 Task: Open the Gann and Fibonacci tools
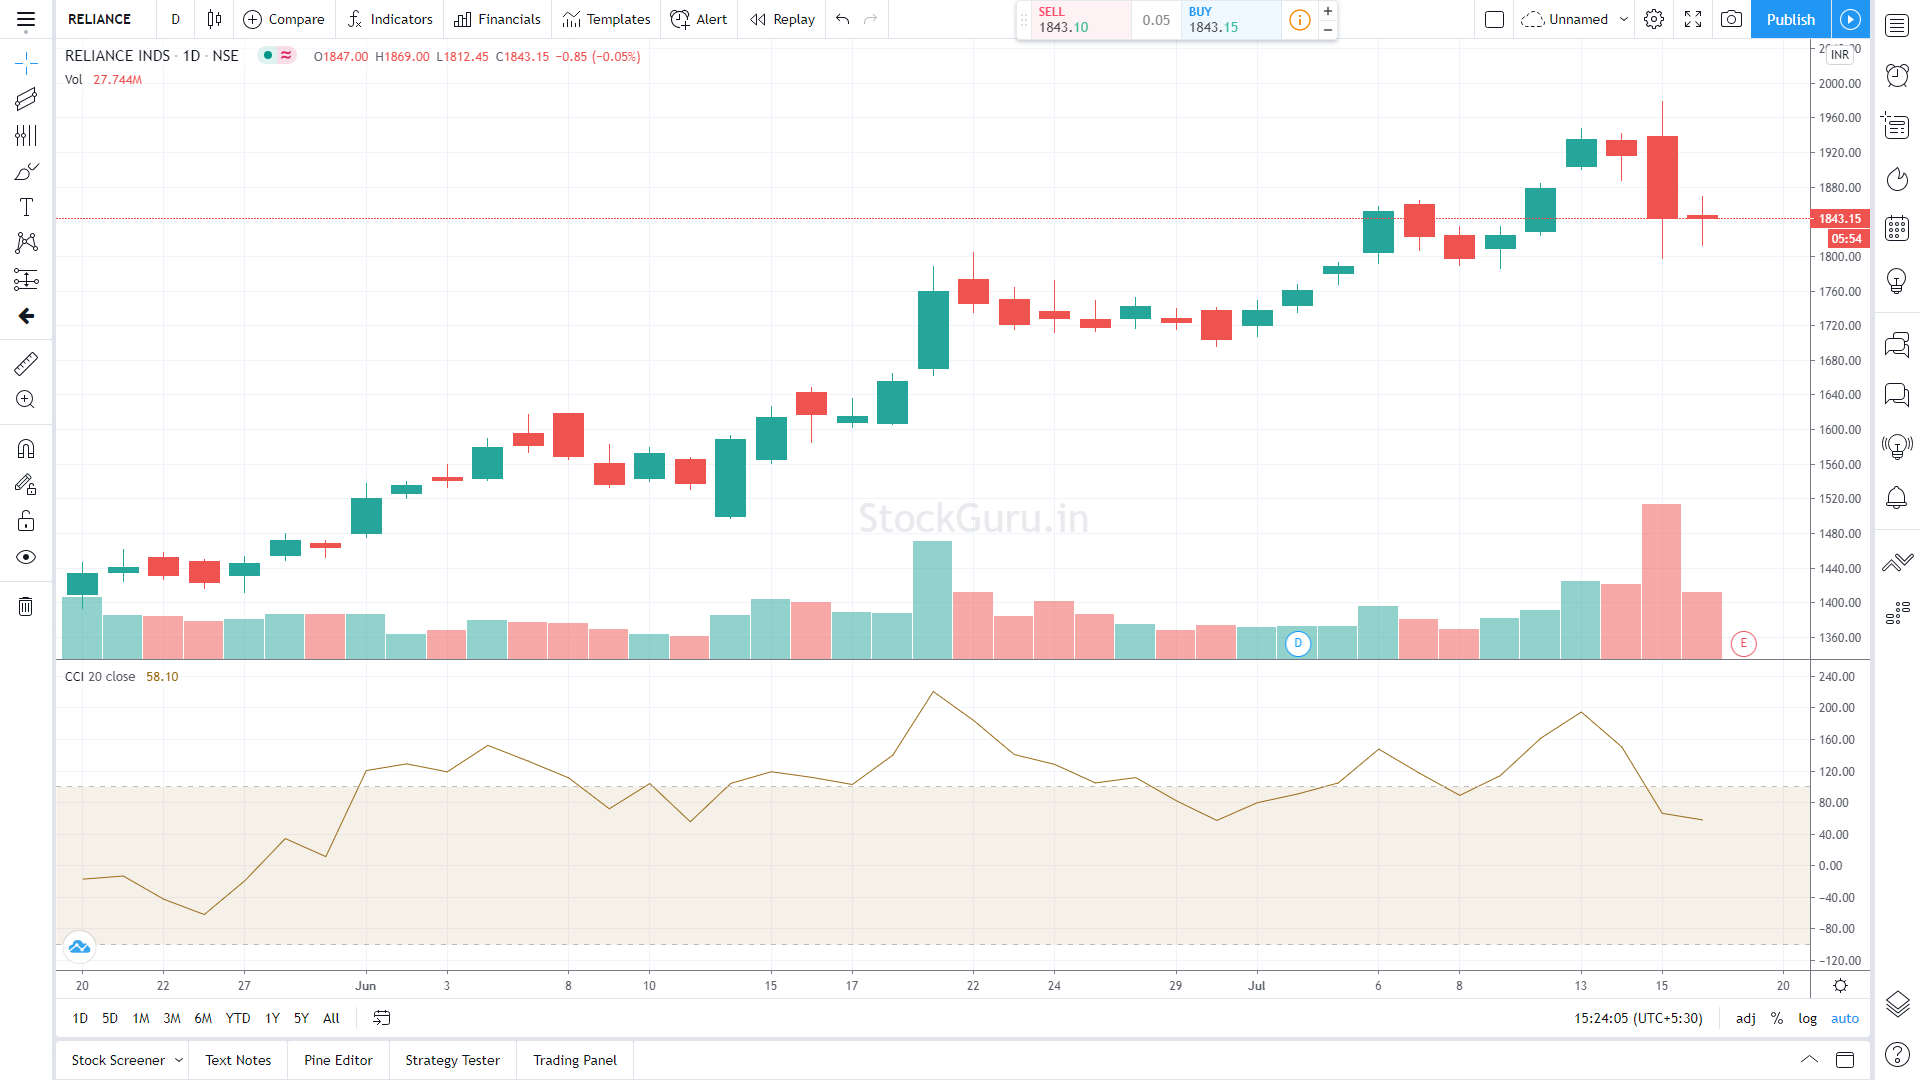pos(26,135)
